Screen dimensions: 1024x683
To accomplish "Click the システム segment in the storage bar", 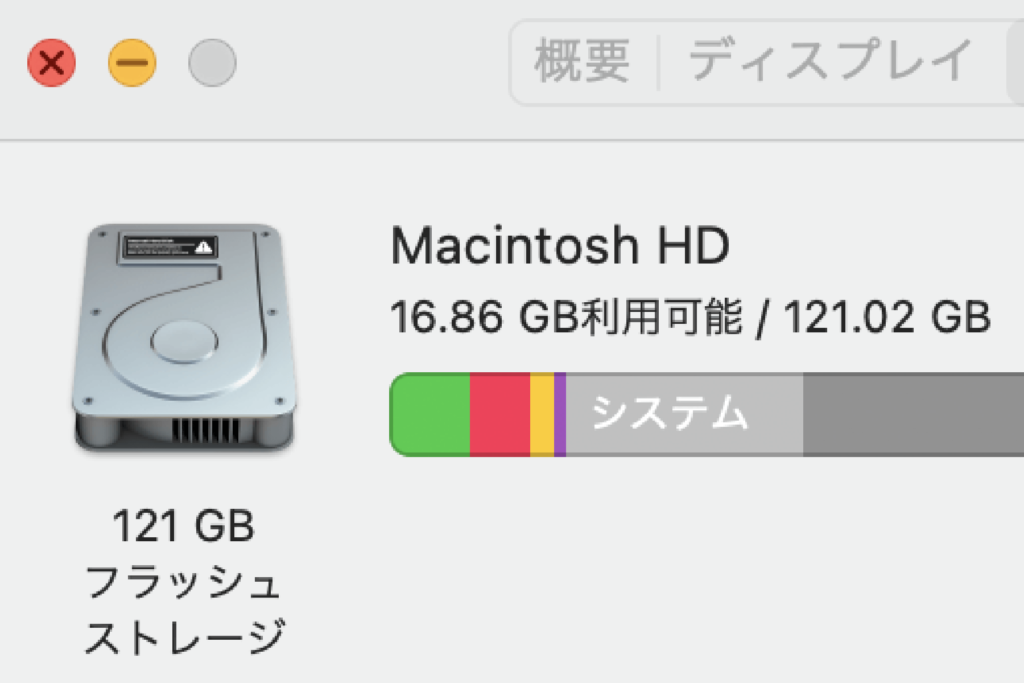I will pyautogui.click(x=670, y=414).
